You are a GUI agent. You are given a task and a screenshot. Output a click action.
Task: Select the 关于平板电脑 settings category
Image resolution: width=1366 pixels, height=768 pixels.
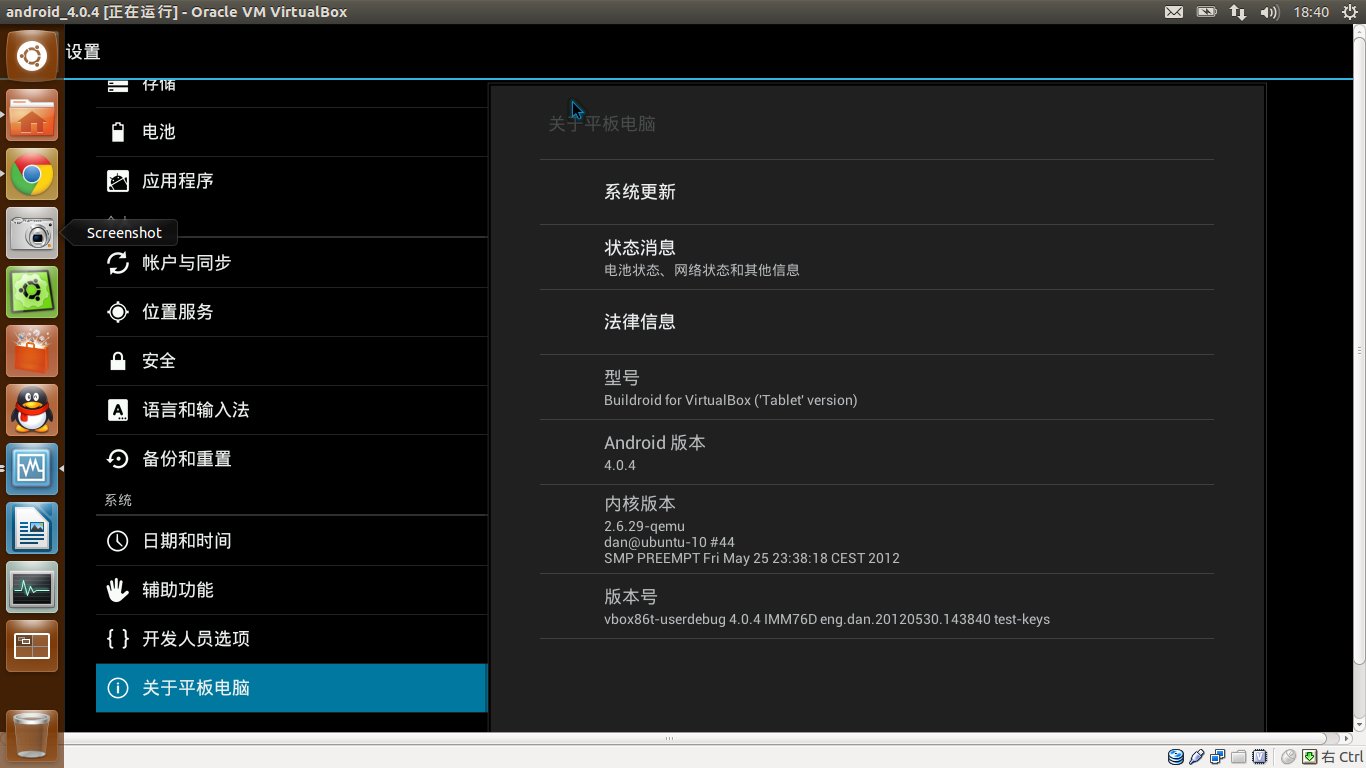(x=291, y=688)
